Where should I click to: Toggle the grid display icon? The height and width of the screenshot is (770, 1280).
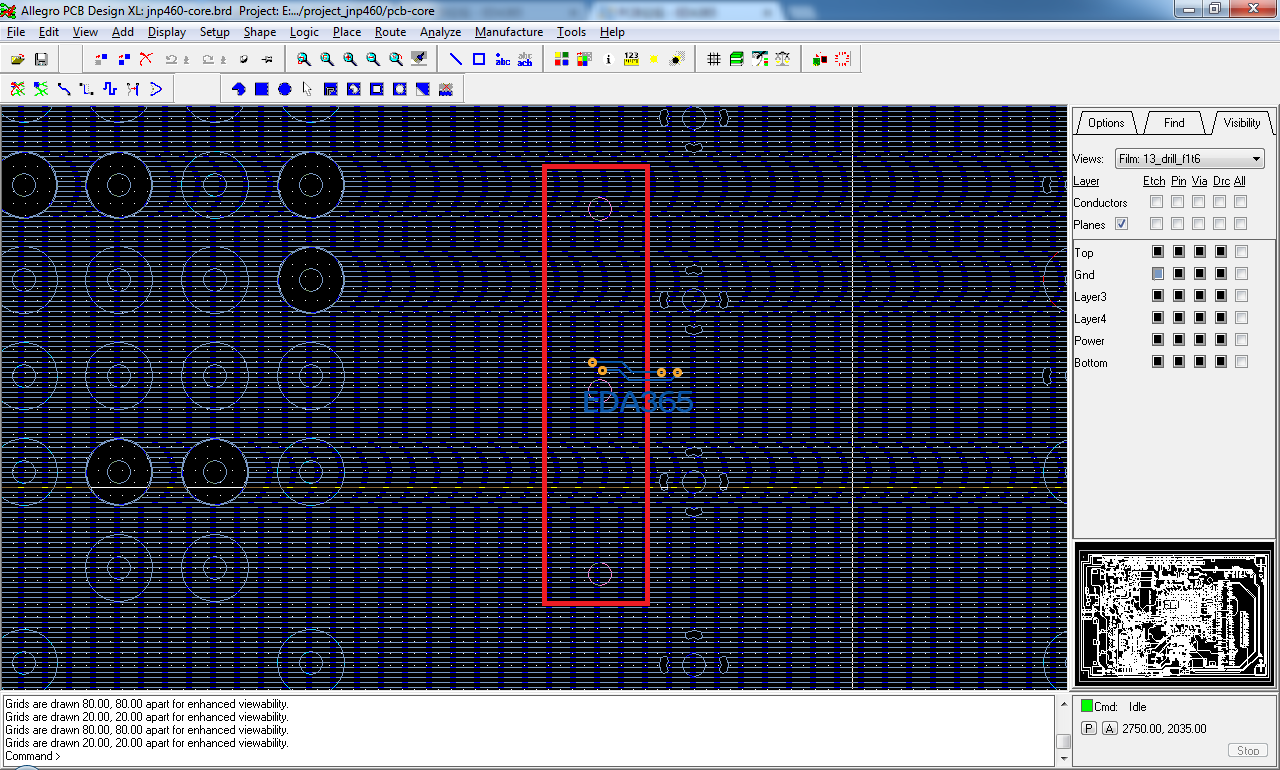click(714, 60)
